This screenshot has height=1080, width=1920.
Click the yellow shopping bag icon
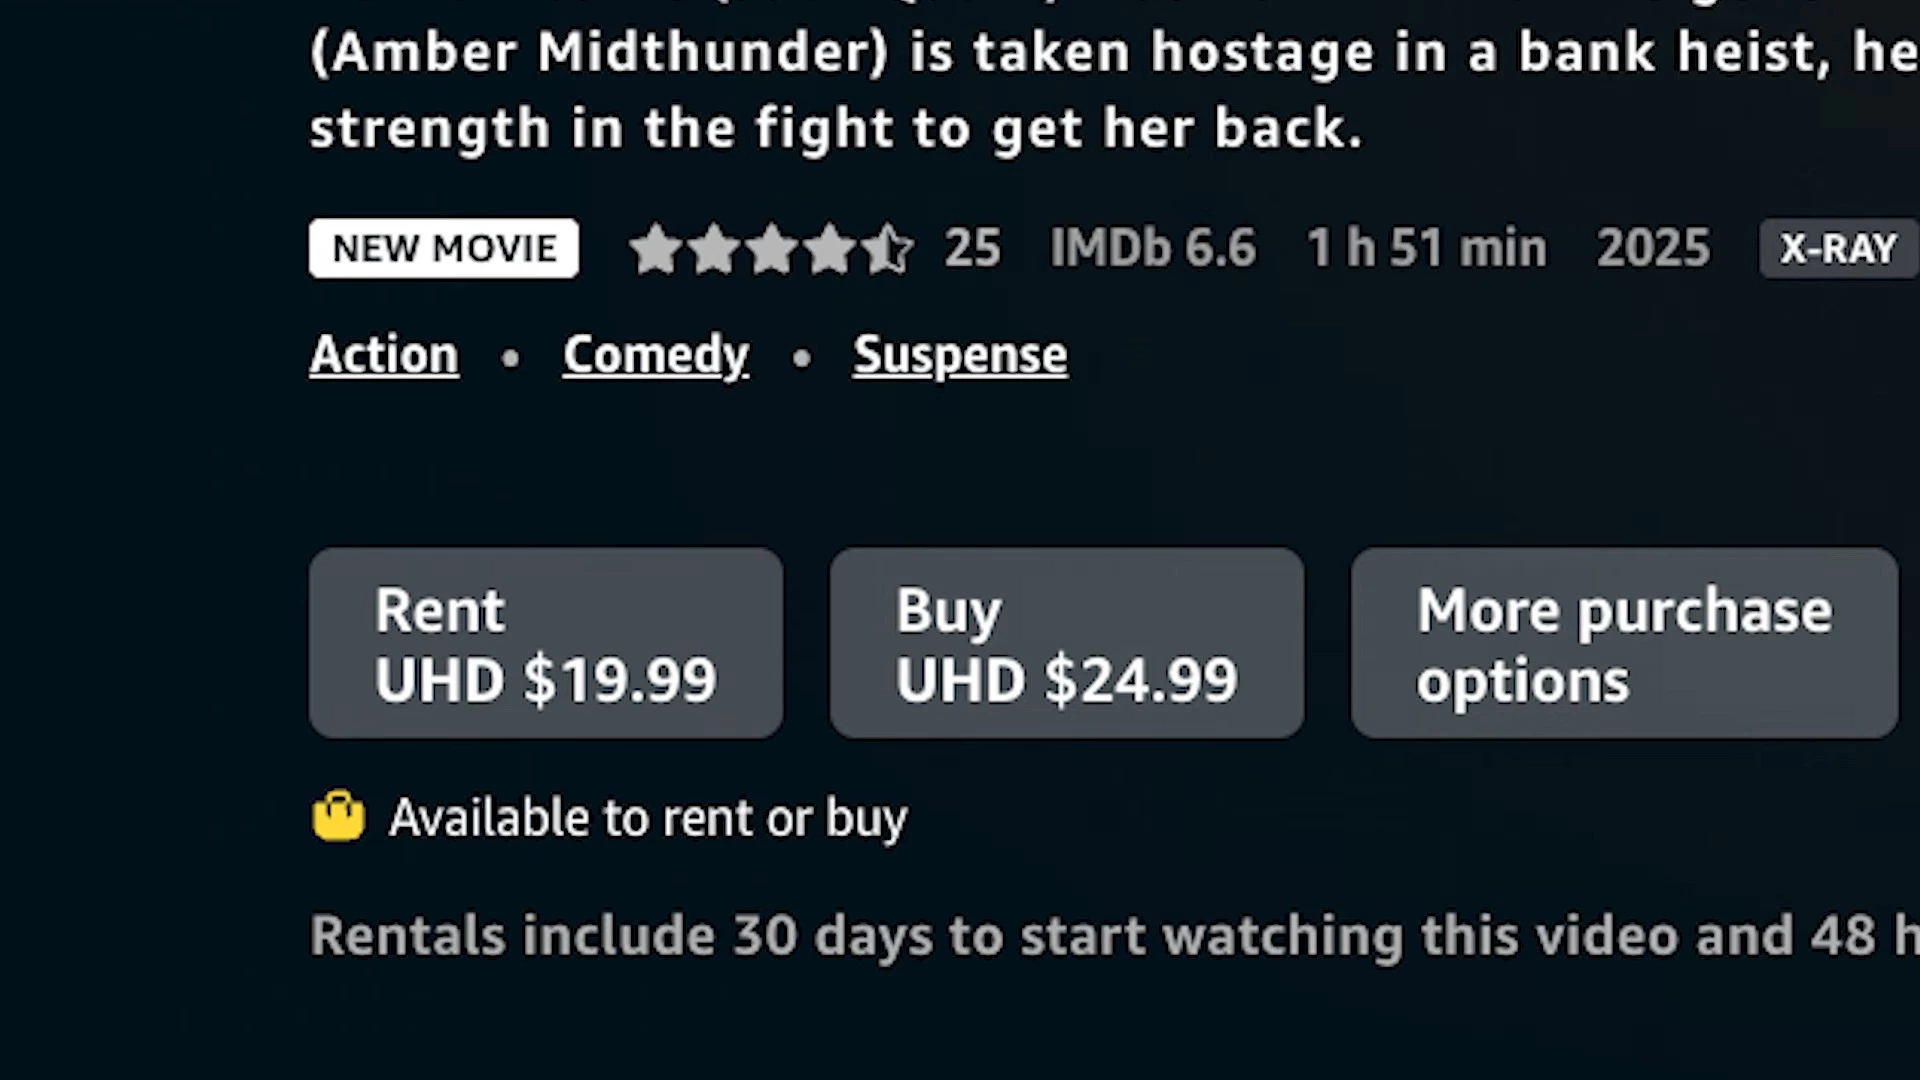338,816
